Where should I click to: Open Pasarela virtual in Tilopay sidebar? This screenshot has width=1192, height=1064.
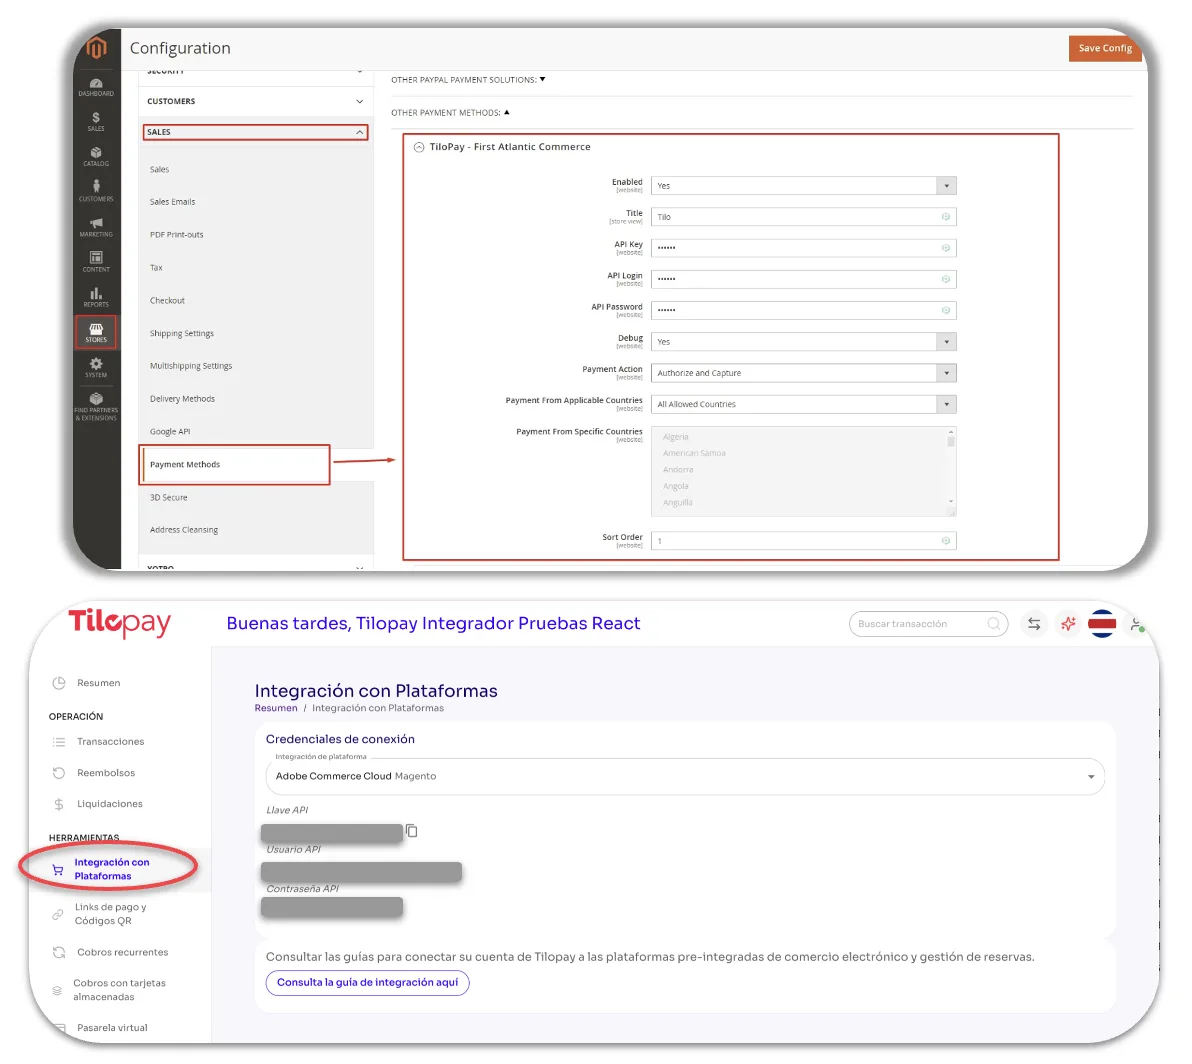coord(112,1028)
